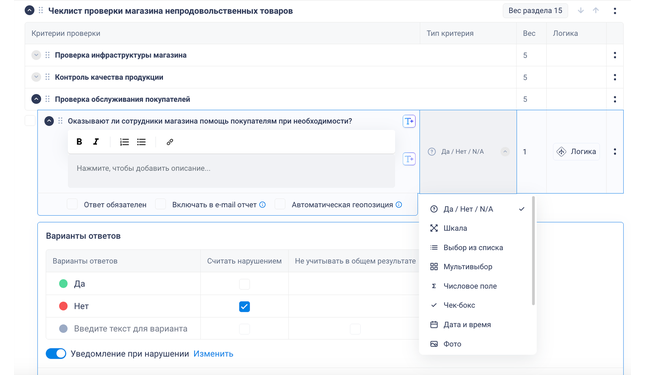The width and height of the screenshot is (646, 375).
Task: Click the Вес раздела 15 button
Action: pos(535,11)
